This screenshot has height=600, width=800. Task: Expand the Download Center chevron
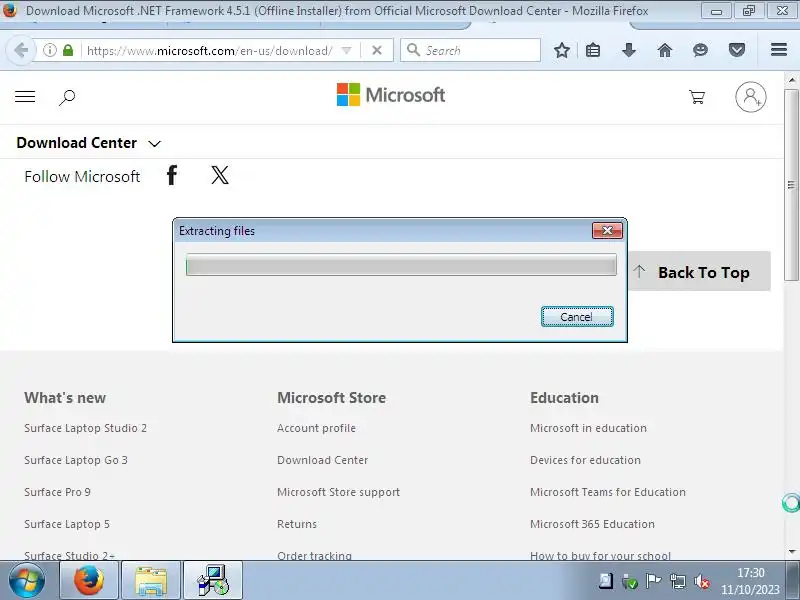tap(155, 144)
